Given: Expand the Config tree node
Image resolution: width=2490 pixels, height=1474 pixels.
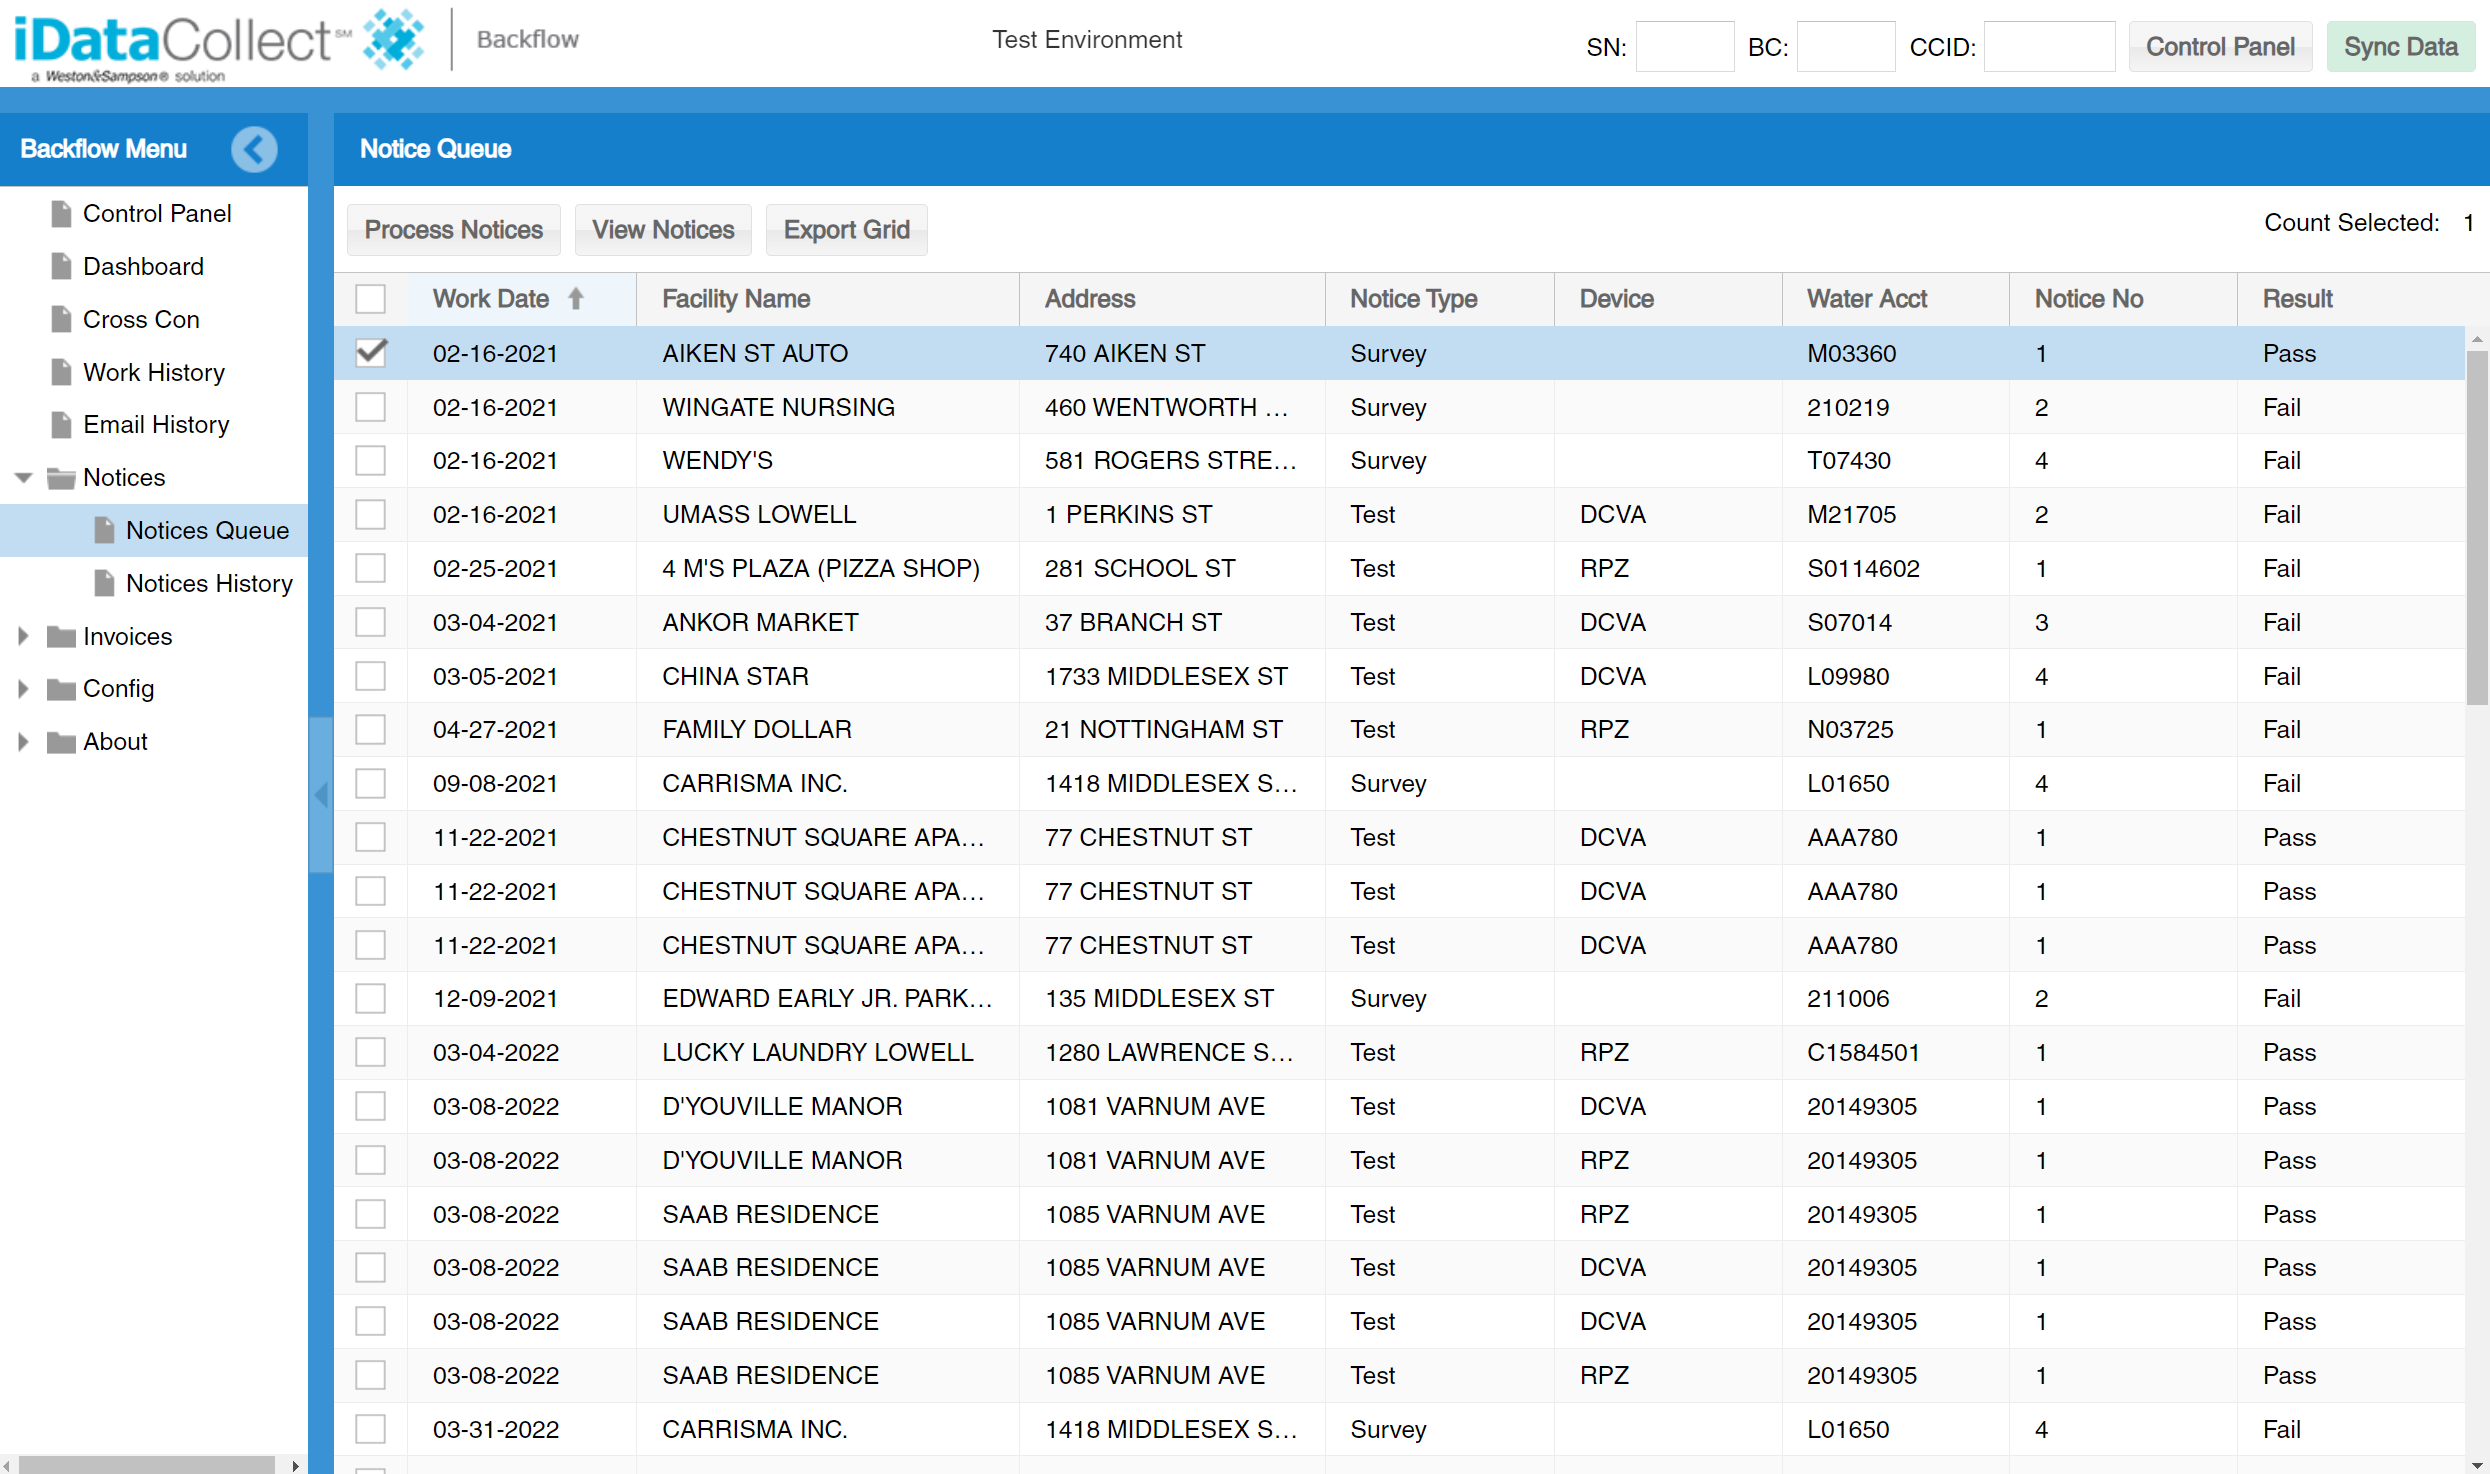Looking at the screenshot, I should tap(24, 689).
